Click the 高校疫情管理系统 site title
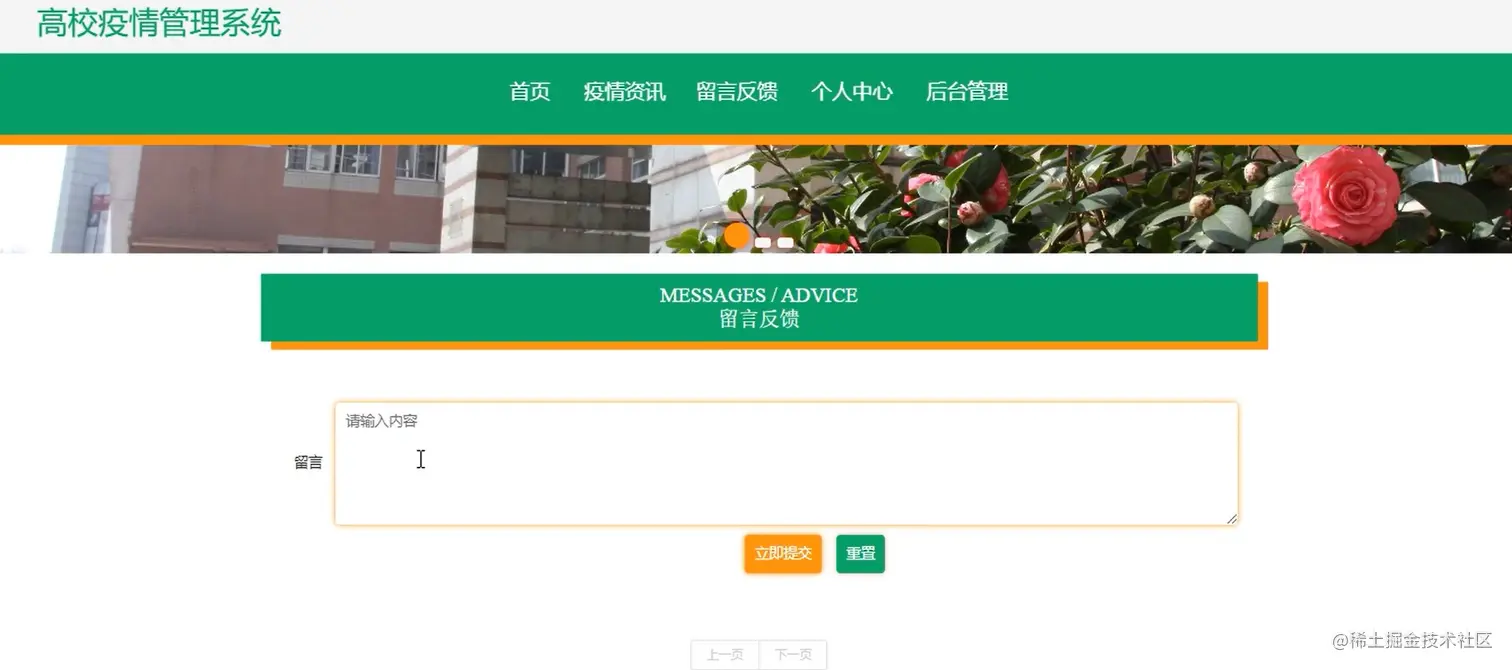The image size is (1512, 670). click(160, 23)
